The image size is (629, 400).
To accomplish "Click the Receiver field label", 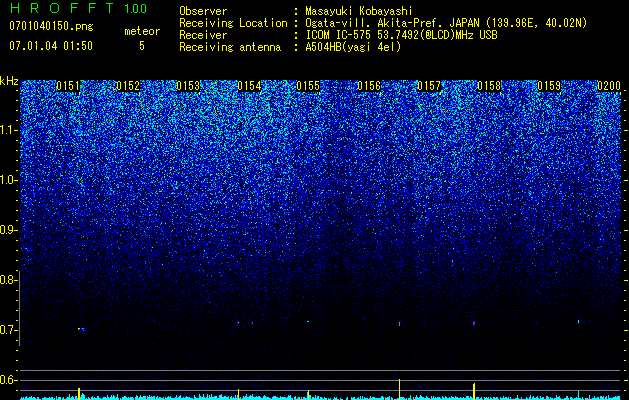I will (x=203, y=35).
